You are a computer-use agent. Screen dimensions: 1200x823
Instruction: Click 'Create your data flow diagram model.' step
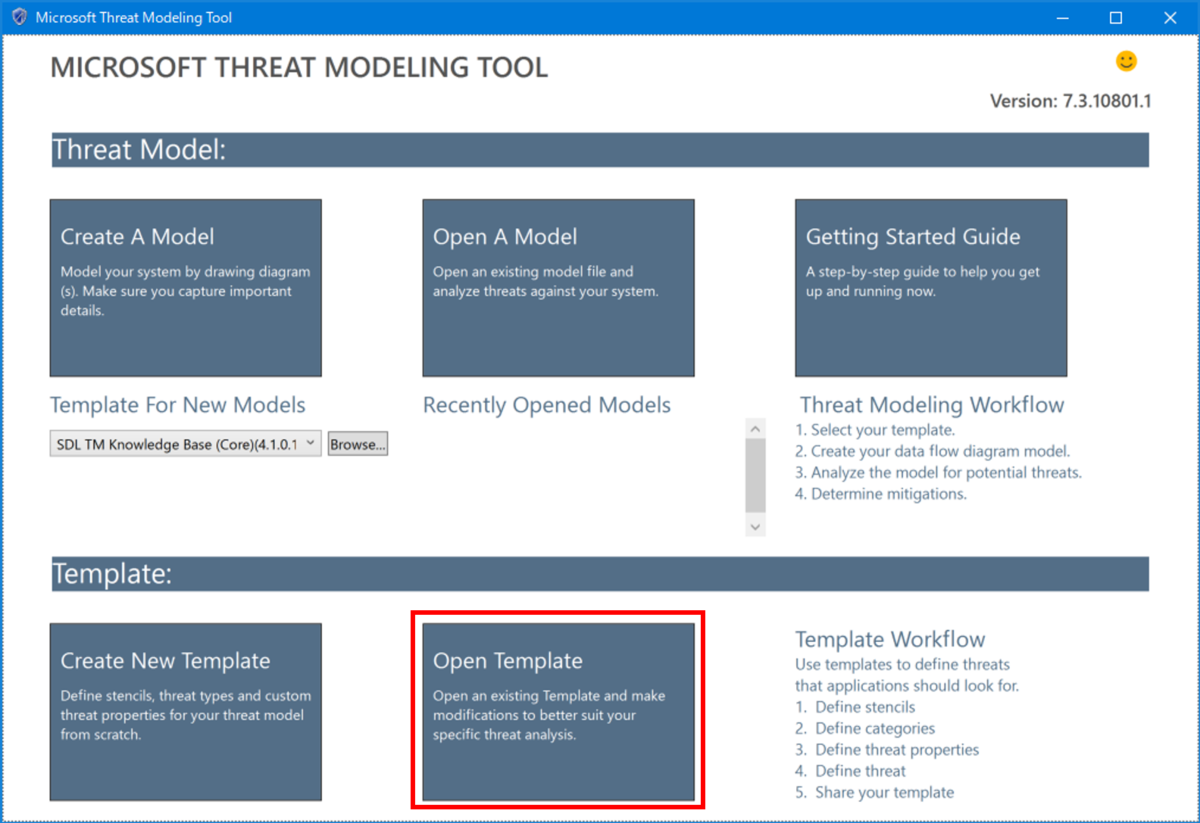click(x=933, y=451)
